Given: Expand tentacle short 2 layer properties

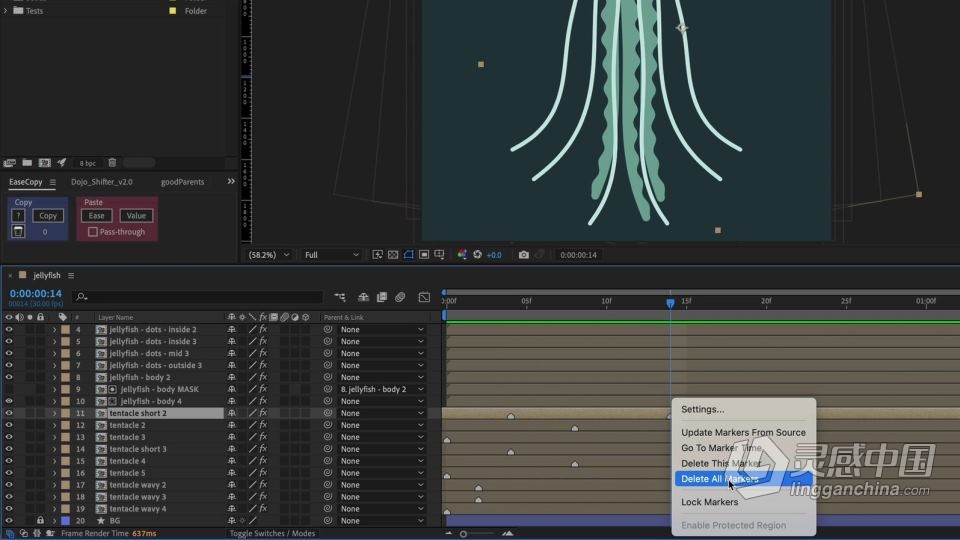Looking at the screenshot, I should (54, 413).
